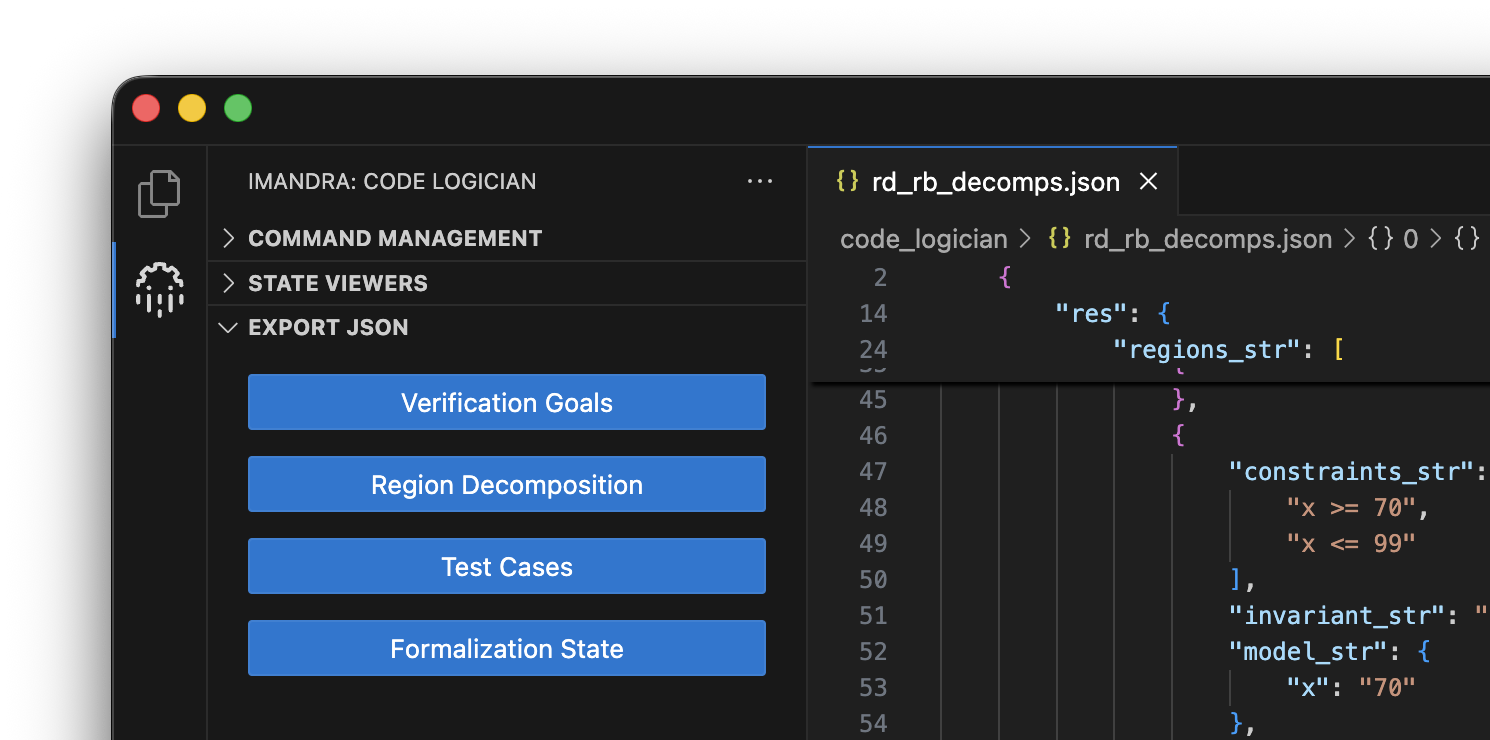The width and height of the screenshot is (1490, 740).
Task: Click line number 47 in the gutter
Action: click(x=873, y=471)
